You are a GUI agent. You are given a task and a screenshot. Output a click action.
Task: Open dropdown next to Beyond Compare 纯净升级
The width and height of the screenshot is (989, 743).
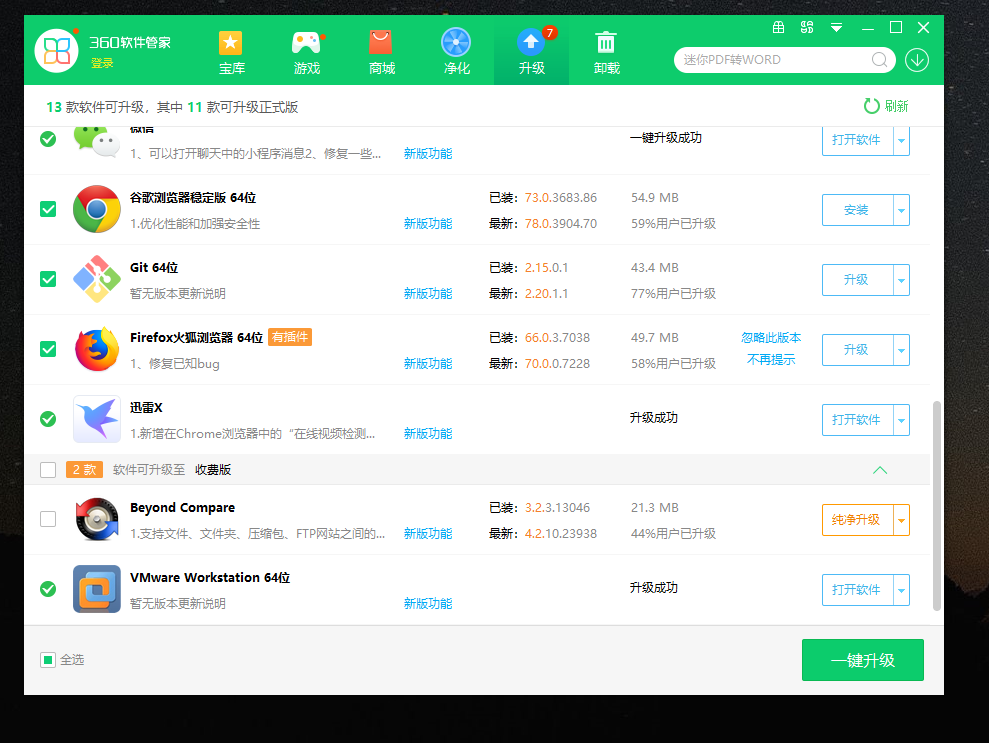pyautogui.click(x=901, y=520)
